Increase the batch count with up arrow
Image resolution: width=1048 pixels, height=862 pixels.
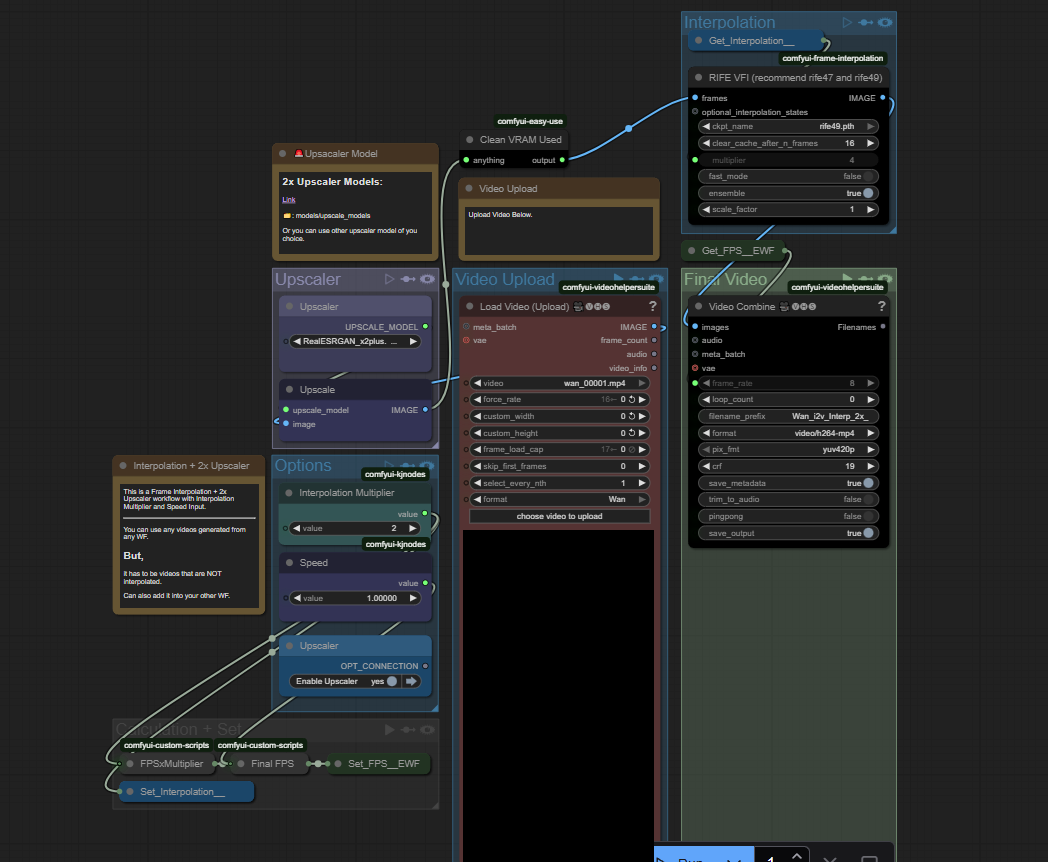(797, 855)
